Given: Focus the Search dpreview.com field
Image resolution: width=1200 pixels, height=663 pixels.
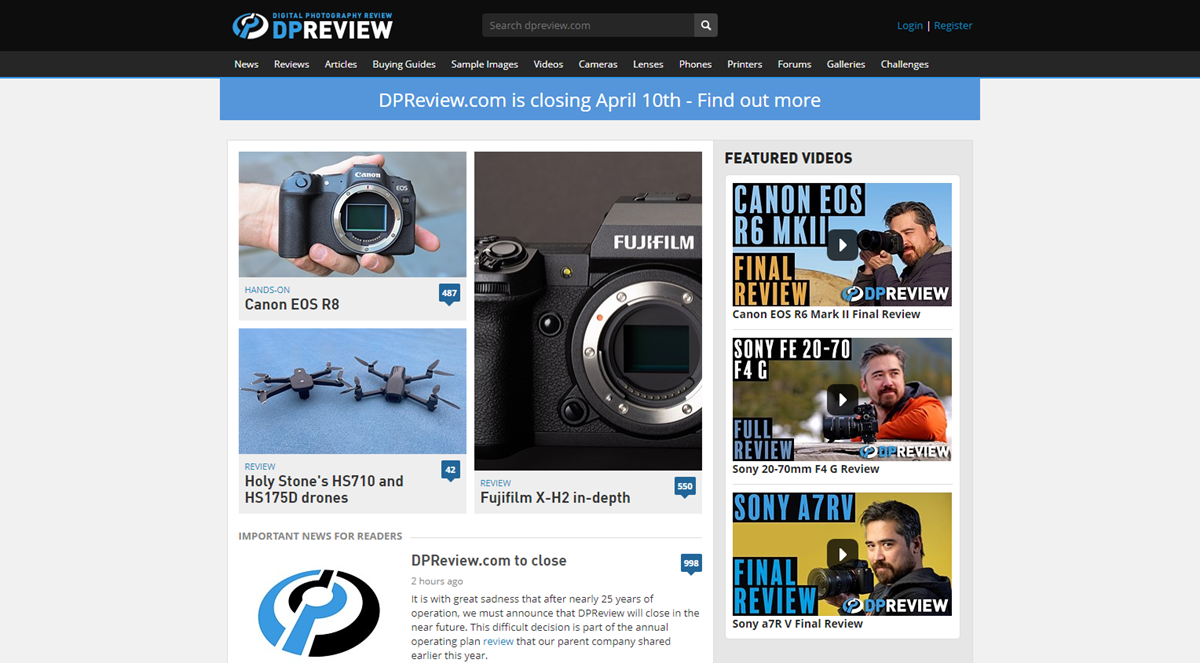Looking at the screenshot, I should pyautogui.click(x=588, y=25).
